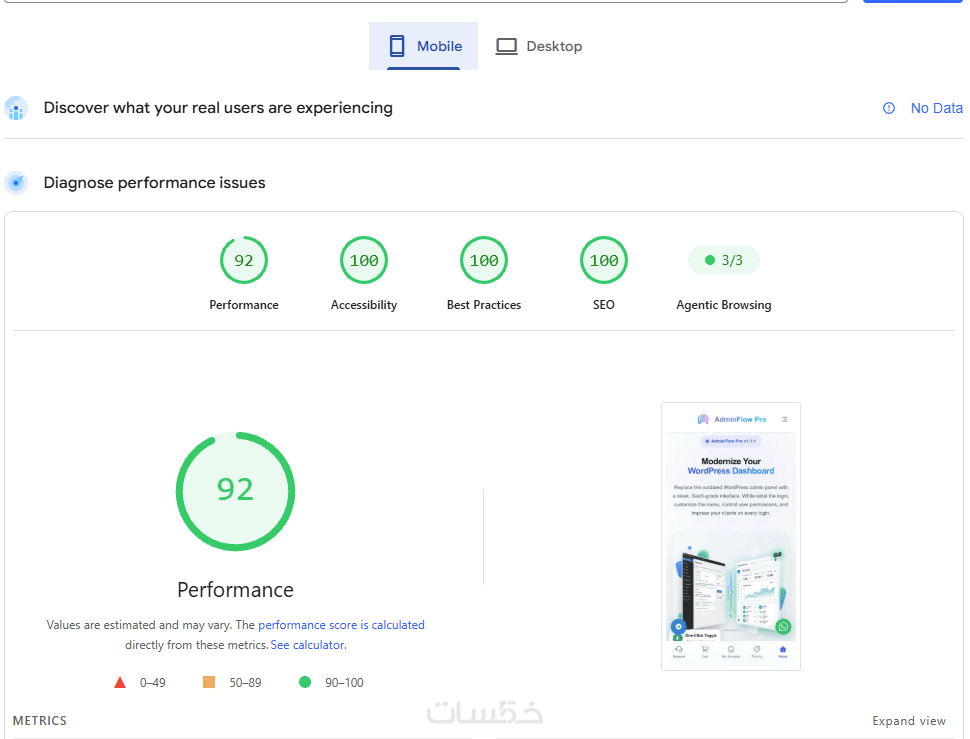
Task: Click the orange square 50–89 legend icon
Action: pyautogui.click(x=209, y=682)
